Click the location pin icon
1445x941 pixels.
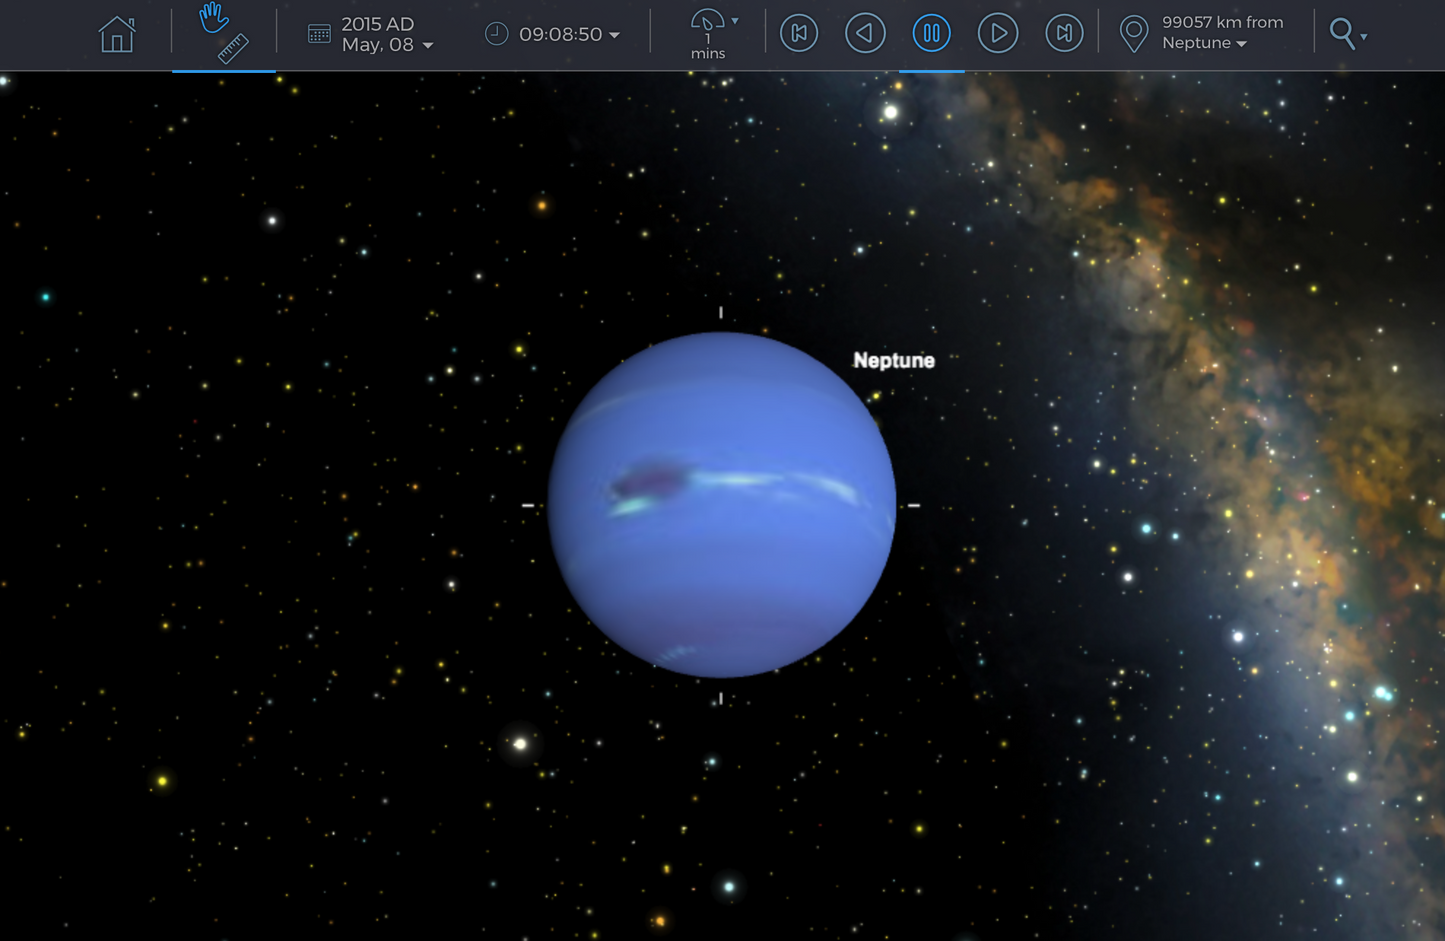(x=1133, y=33)
